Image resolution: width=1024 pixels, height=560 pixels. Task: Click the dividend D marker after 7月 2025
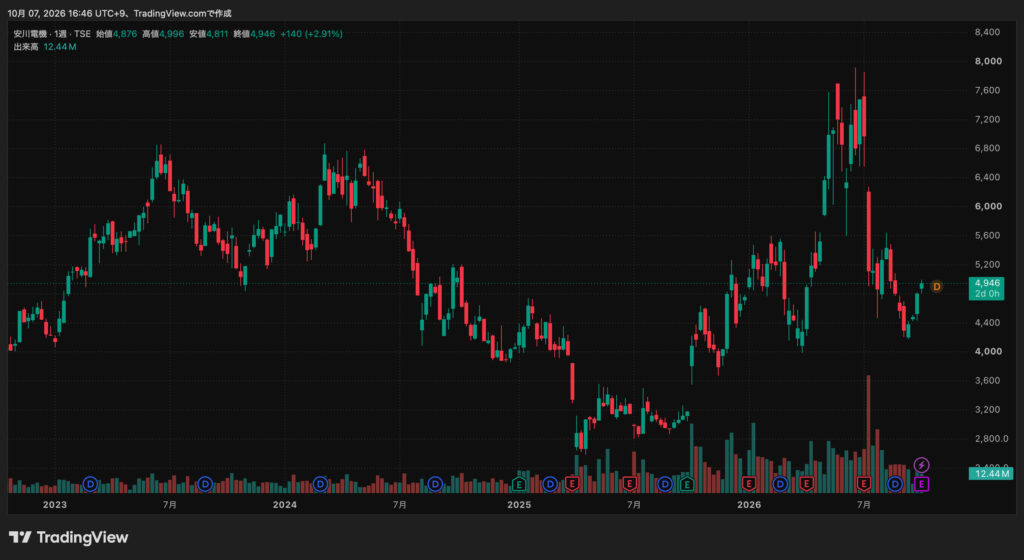665,484
